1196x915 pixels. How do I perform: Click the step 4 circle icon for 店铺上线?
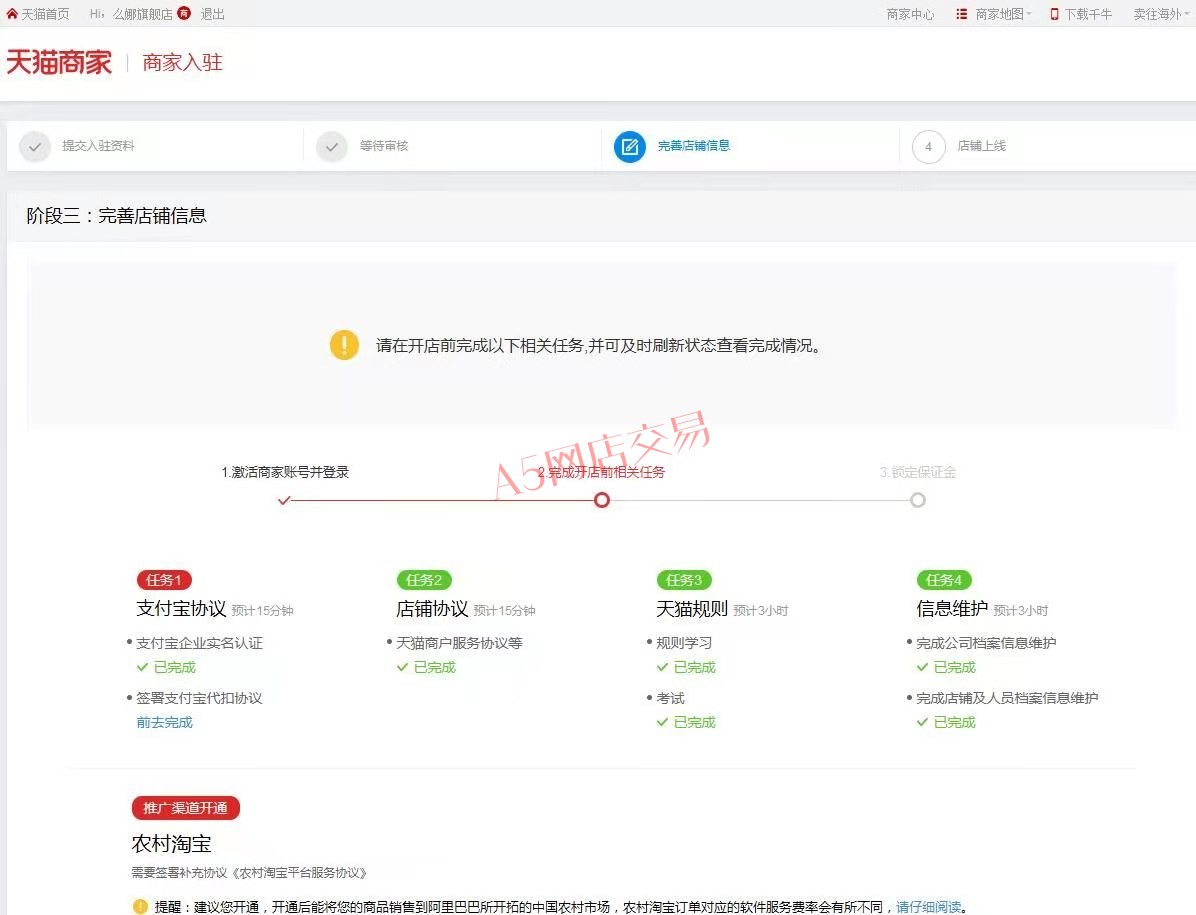(928, 147)
